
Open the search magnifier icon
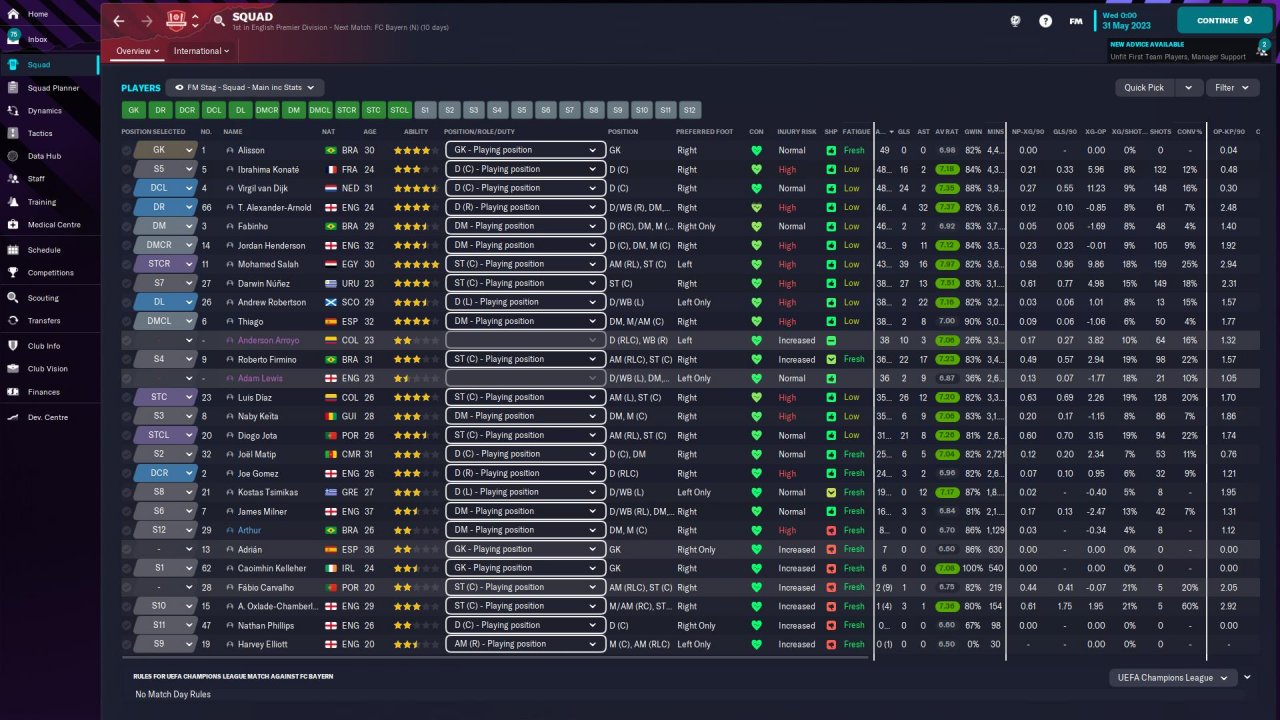coord(219,20)
